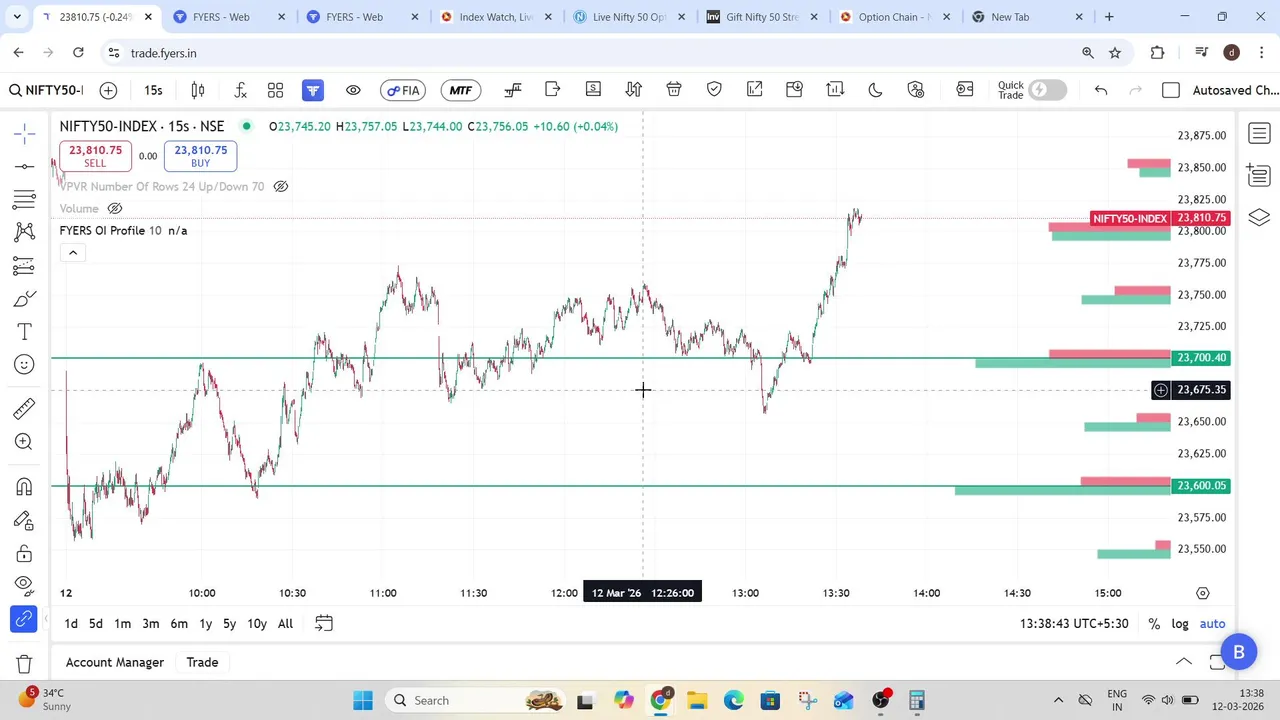The image size is (1280, 720).
Task: Toggle dark mode moon icon
Action: pyautogui.click(x=875, y=90)
